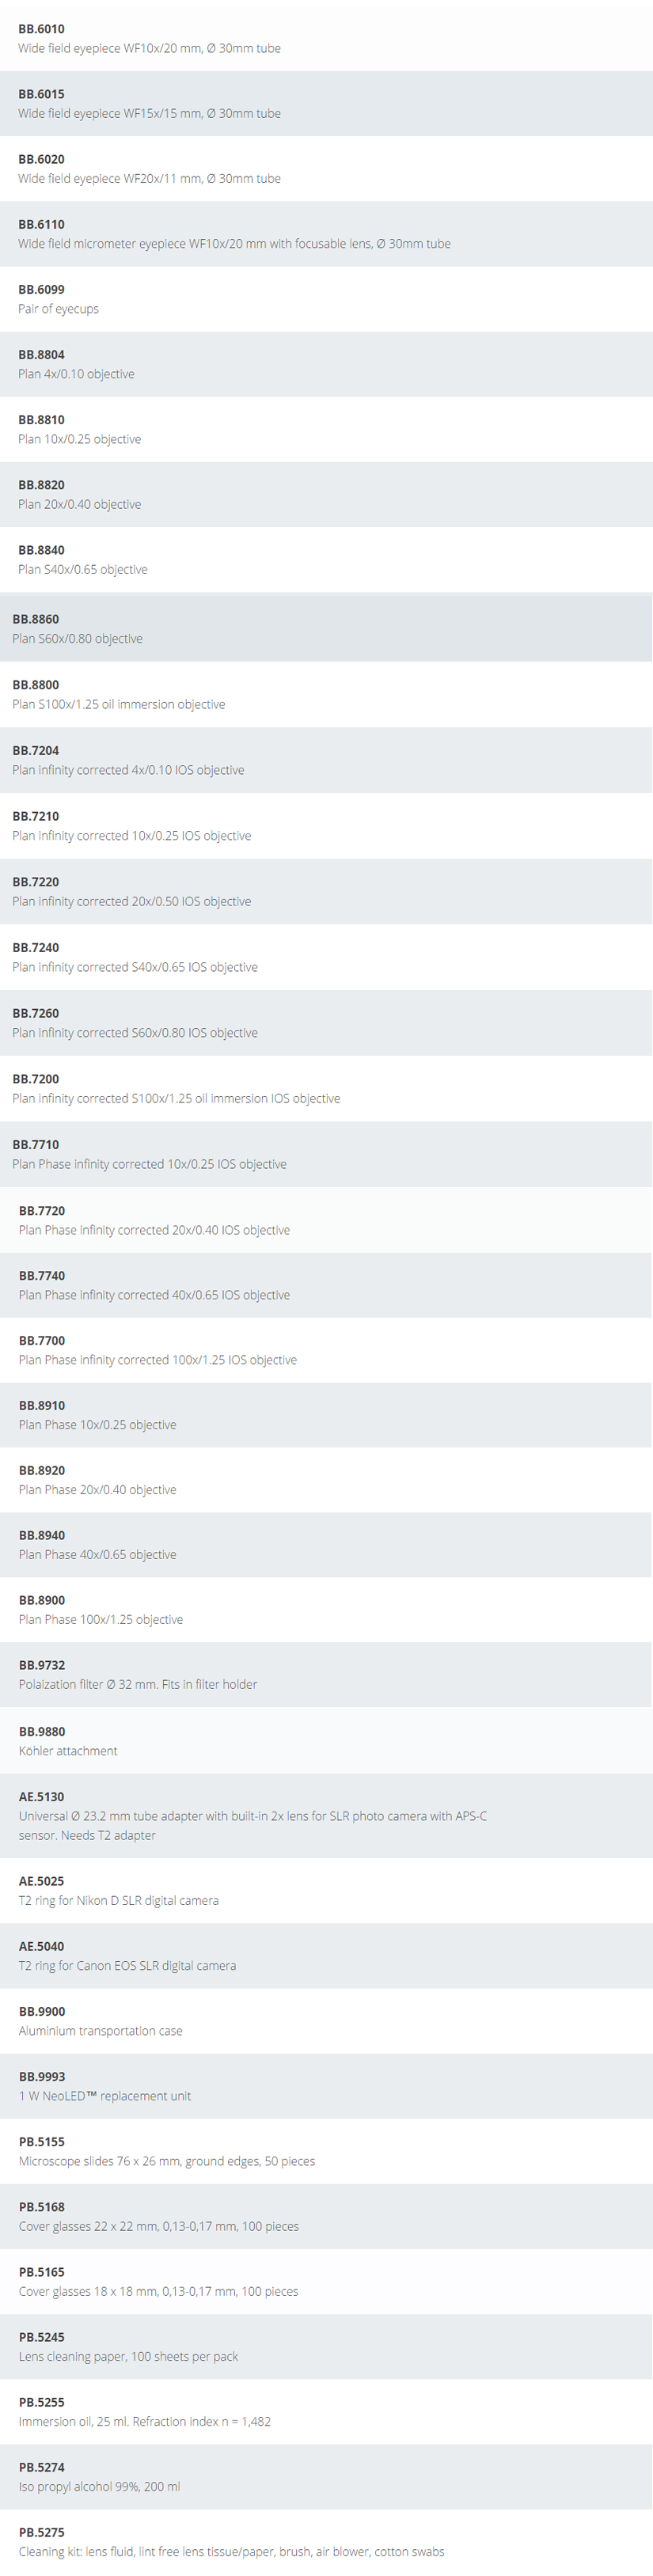
Task: Select BB.8860 Plan S60x/0.80 objective row
Action: pos(326,628)
